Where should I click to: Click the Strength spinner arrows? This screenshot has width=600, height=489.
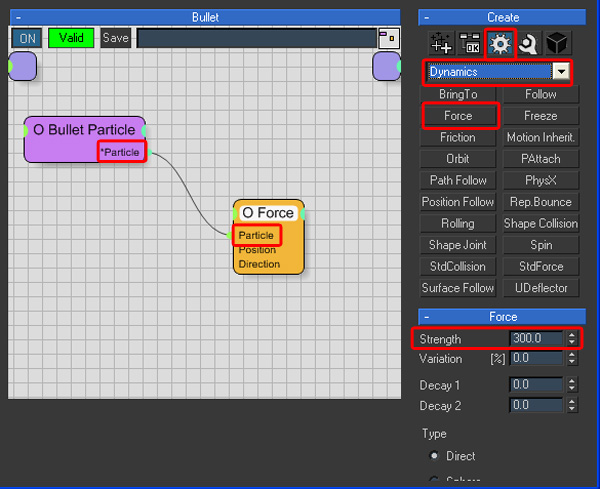(572, 338)
